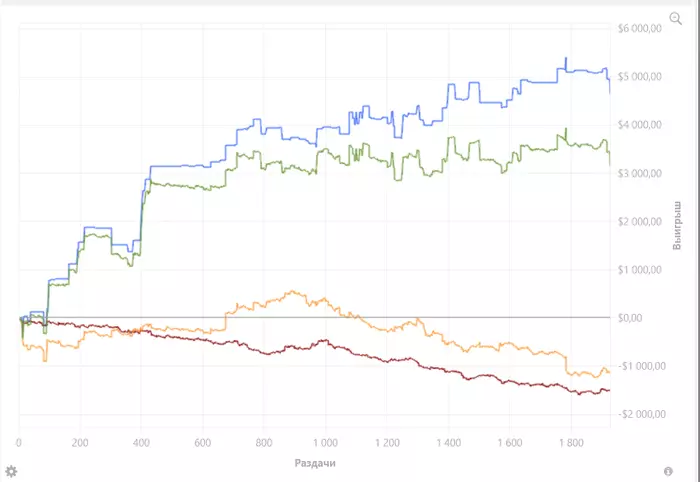The width and height of the screenshot is (700, 482).
Task: Select the $5 000,00 y-axis label
Action: tap(640, 77)
